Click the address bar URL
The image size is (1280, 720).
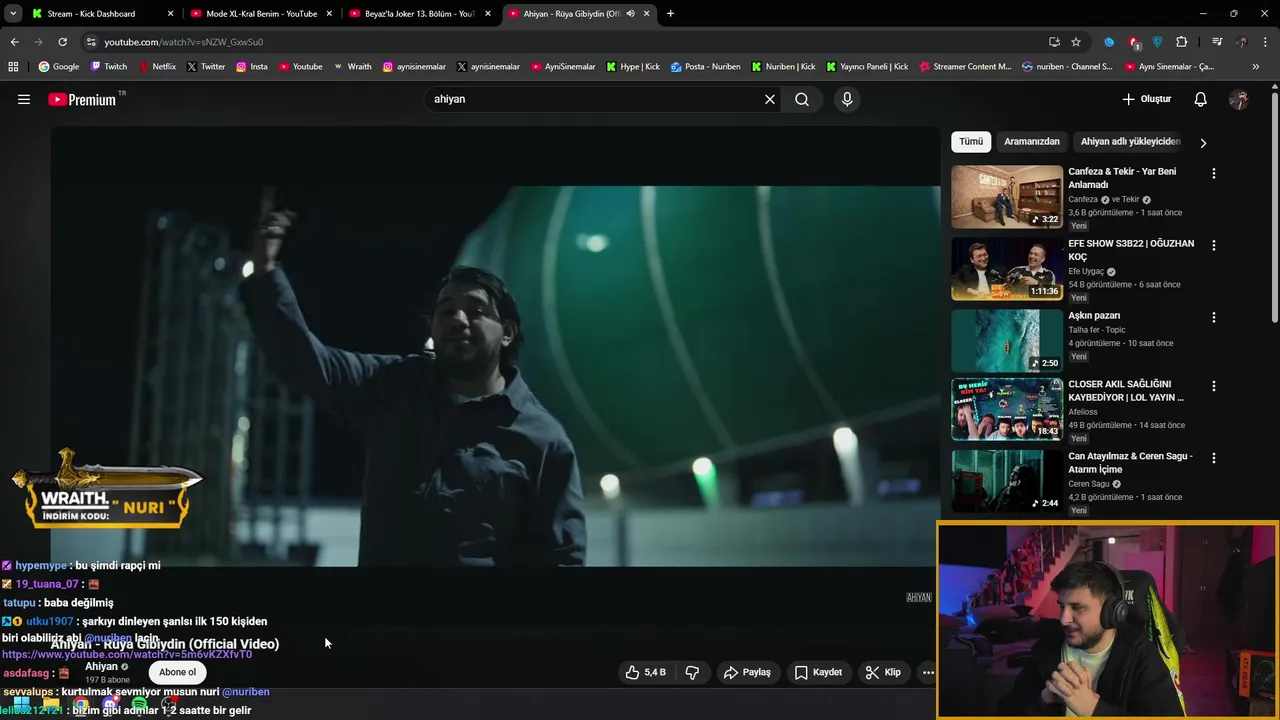pos(184,42)
